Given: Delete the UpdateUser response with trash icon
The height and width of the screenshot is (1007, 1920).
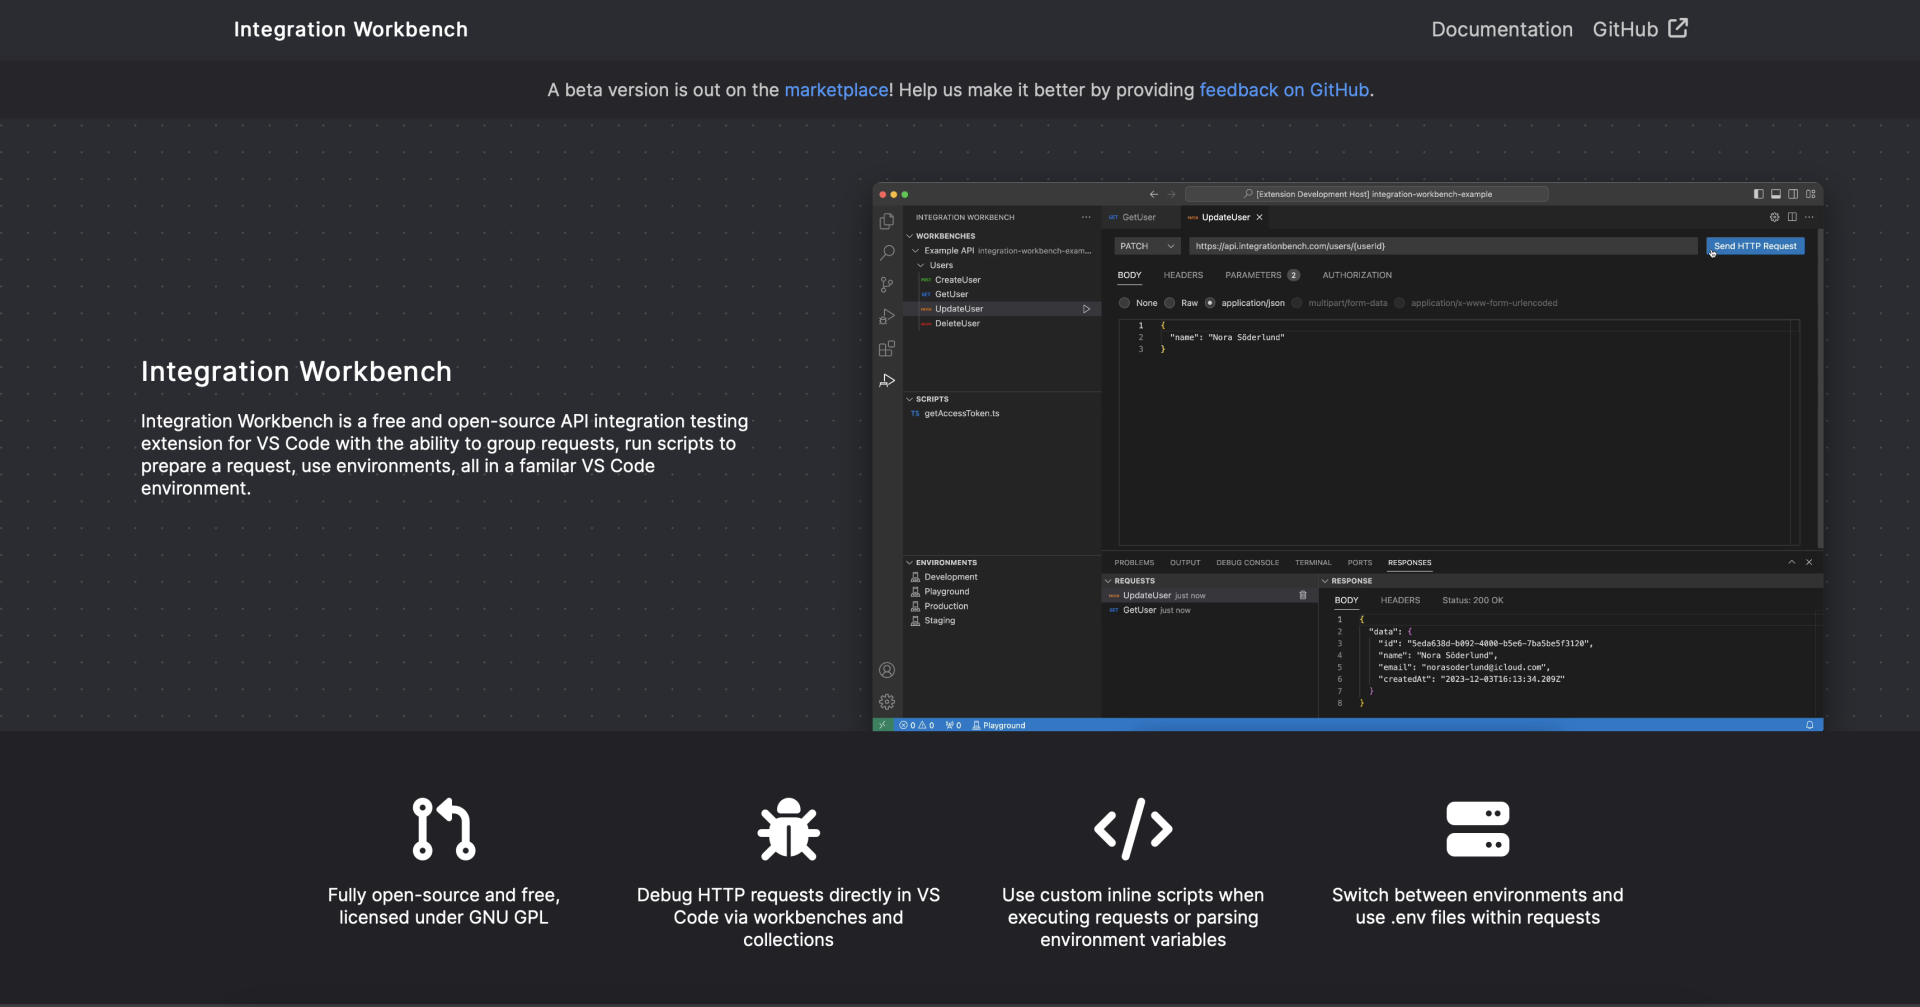Looking at the screenshot, I should 1303,595.
